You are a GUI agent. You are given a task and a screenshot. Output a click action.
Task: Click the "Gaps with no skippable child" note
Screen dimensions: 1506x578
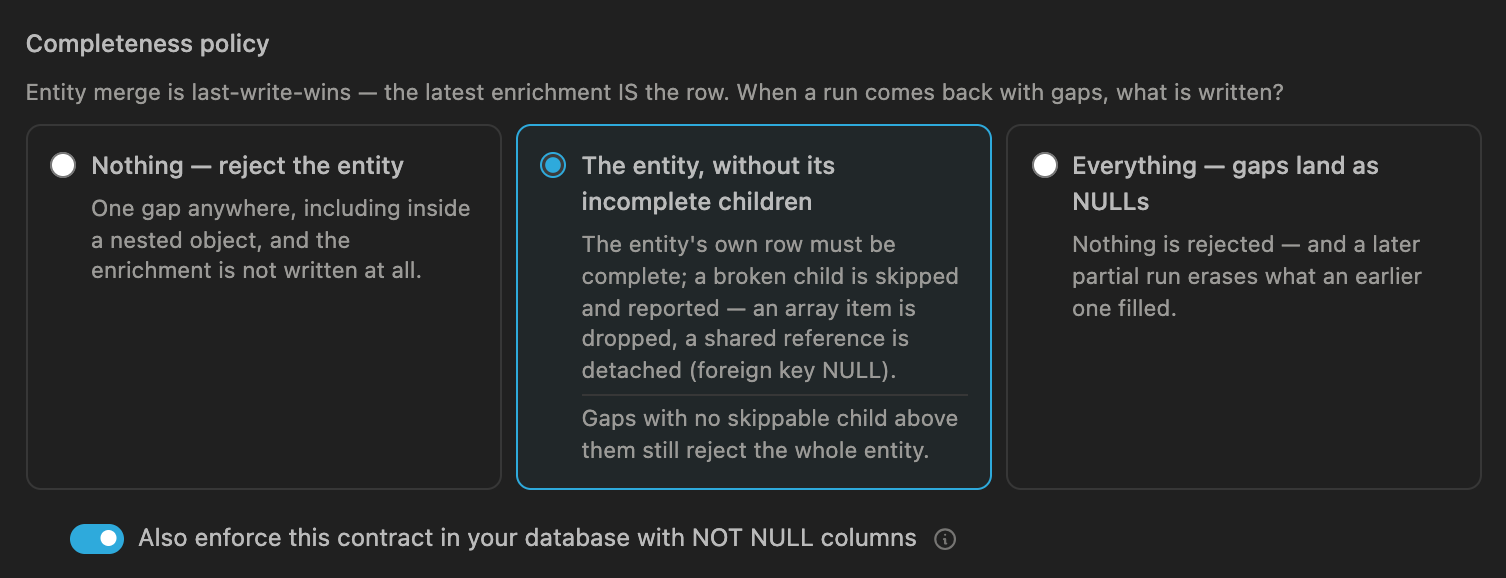pos(770,434)
